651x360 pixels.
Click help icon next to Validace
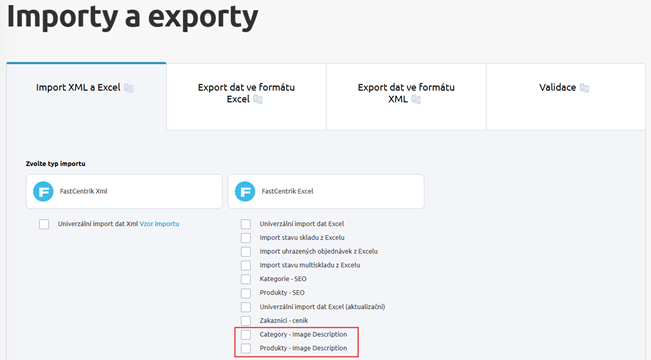pyautogui.click(x=585, y=88)
